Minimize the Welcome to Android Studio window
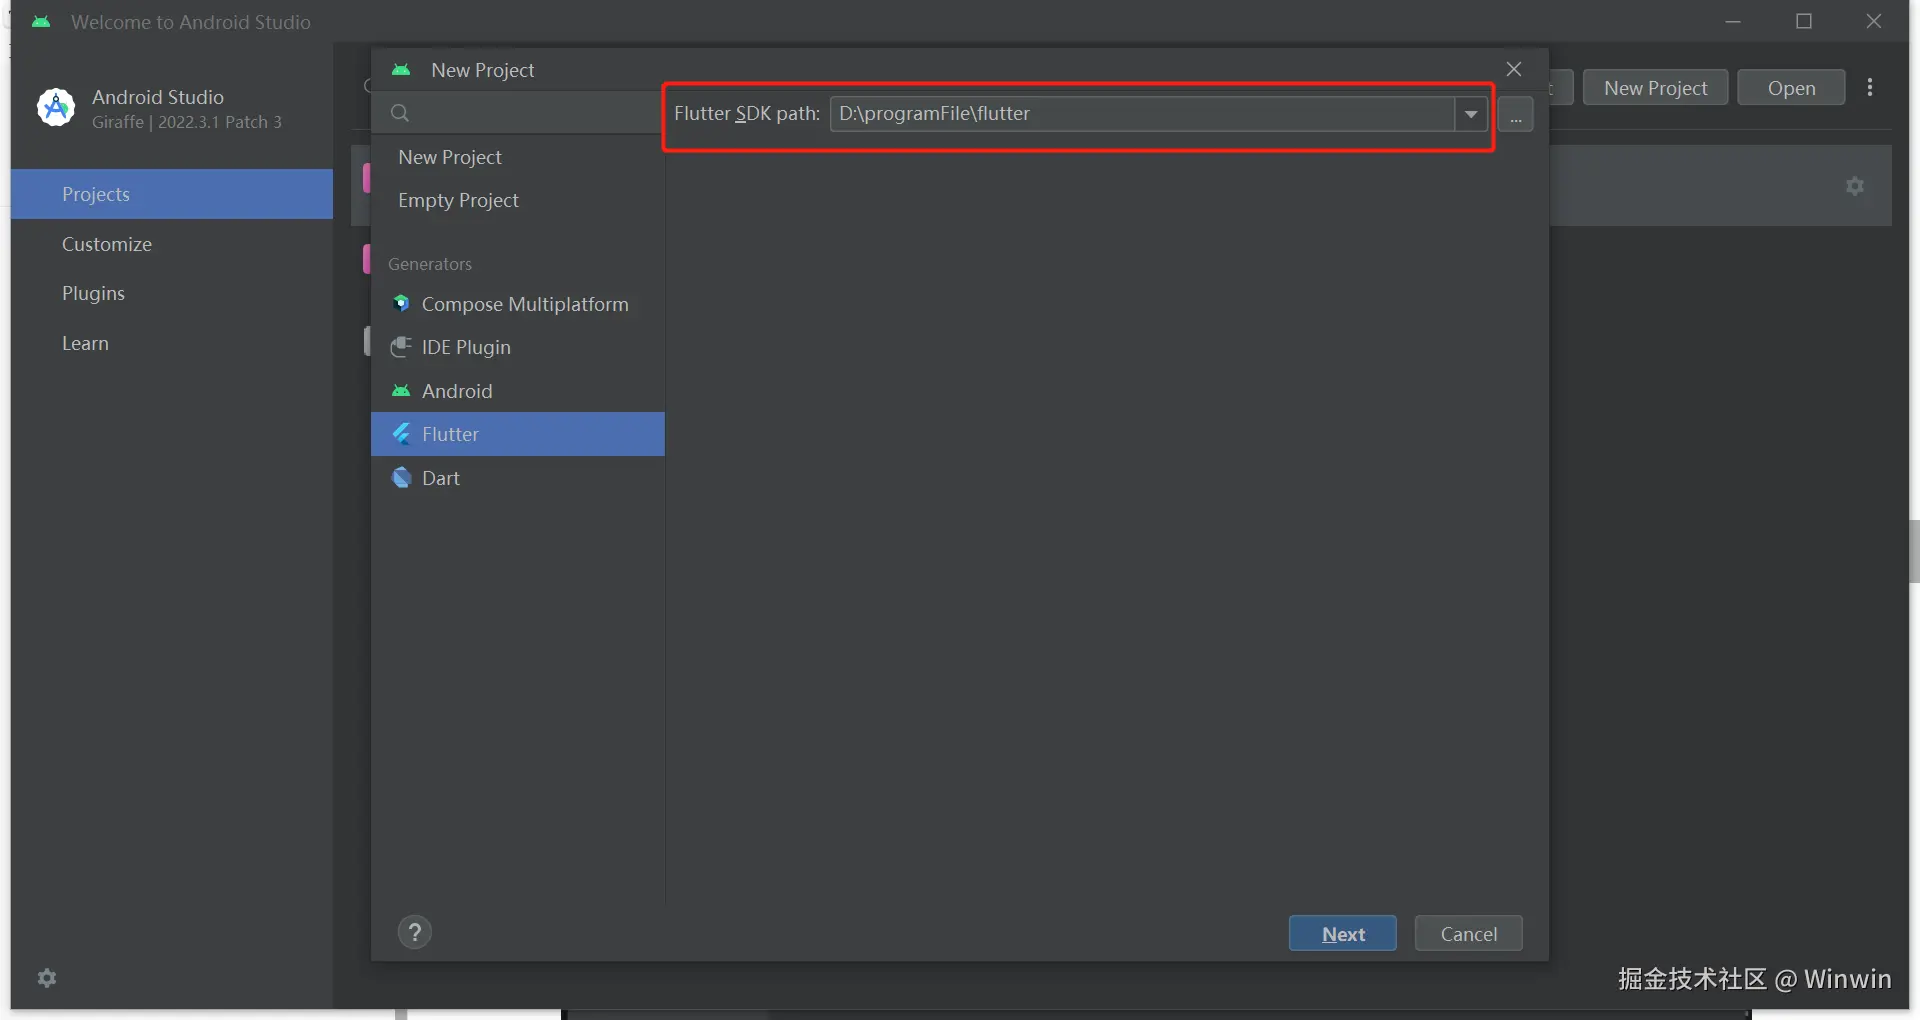 pyautogui.click(x=1733, y=21)
